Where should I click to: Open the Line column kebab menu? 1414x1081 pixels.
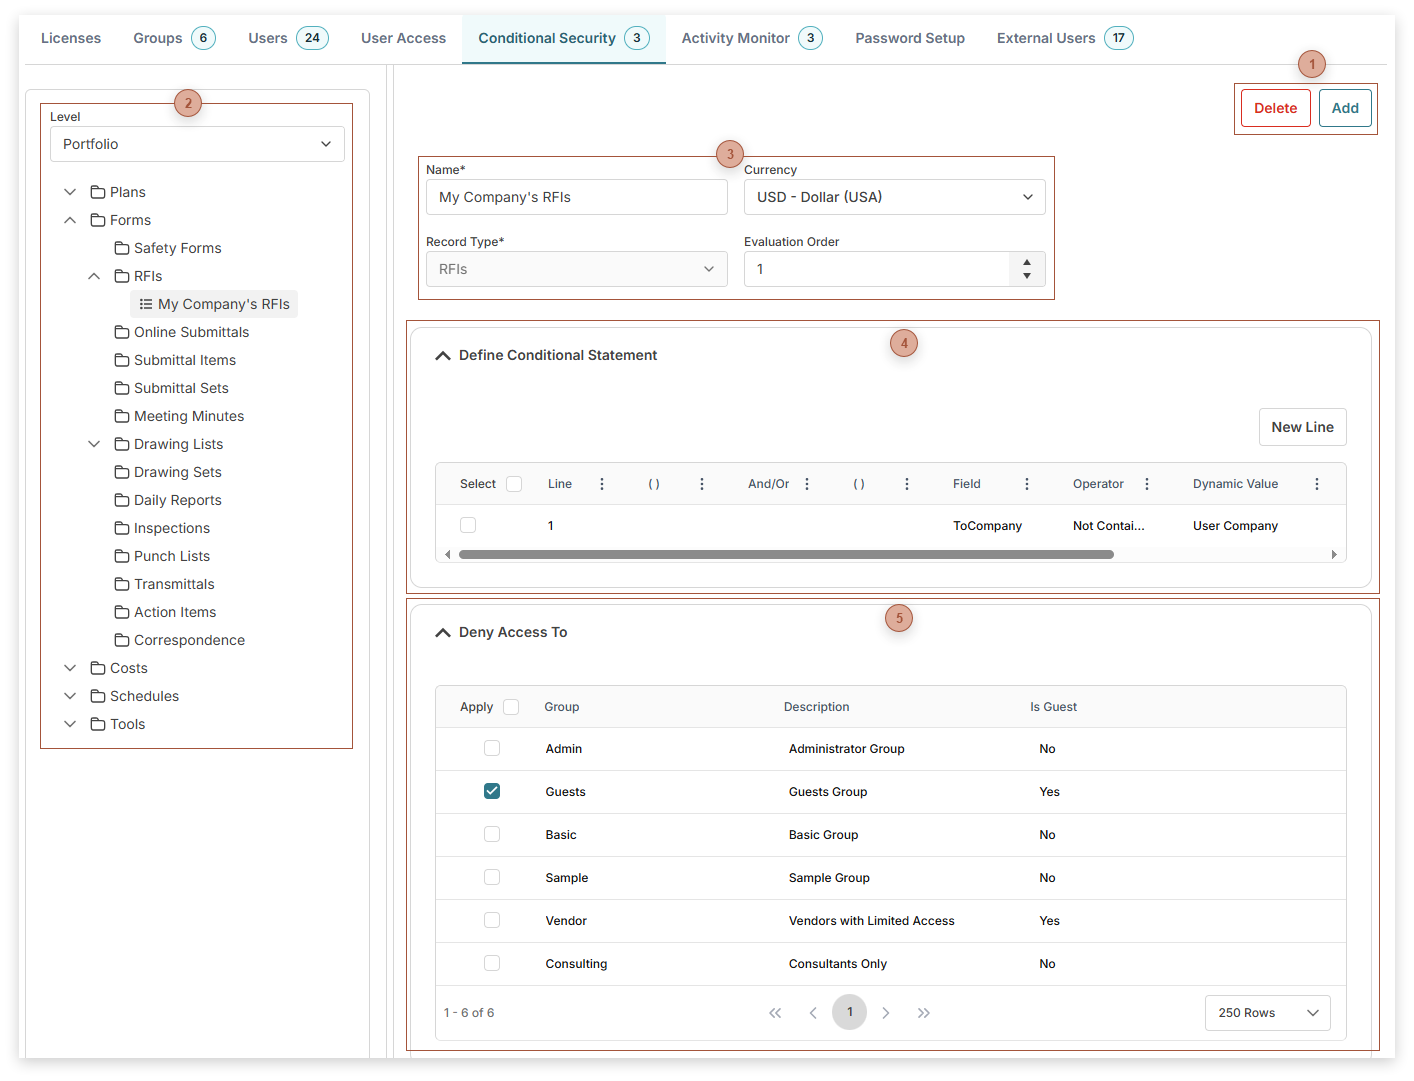click(601, 483)
